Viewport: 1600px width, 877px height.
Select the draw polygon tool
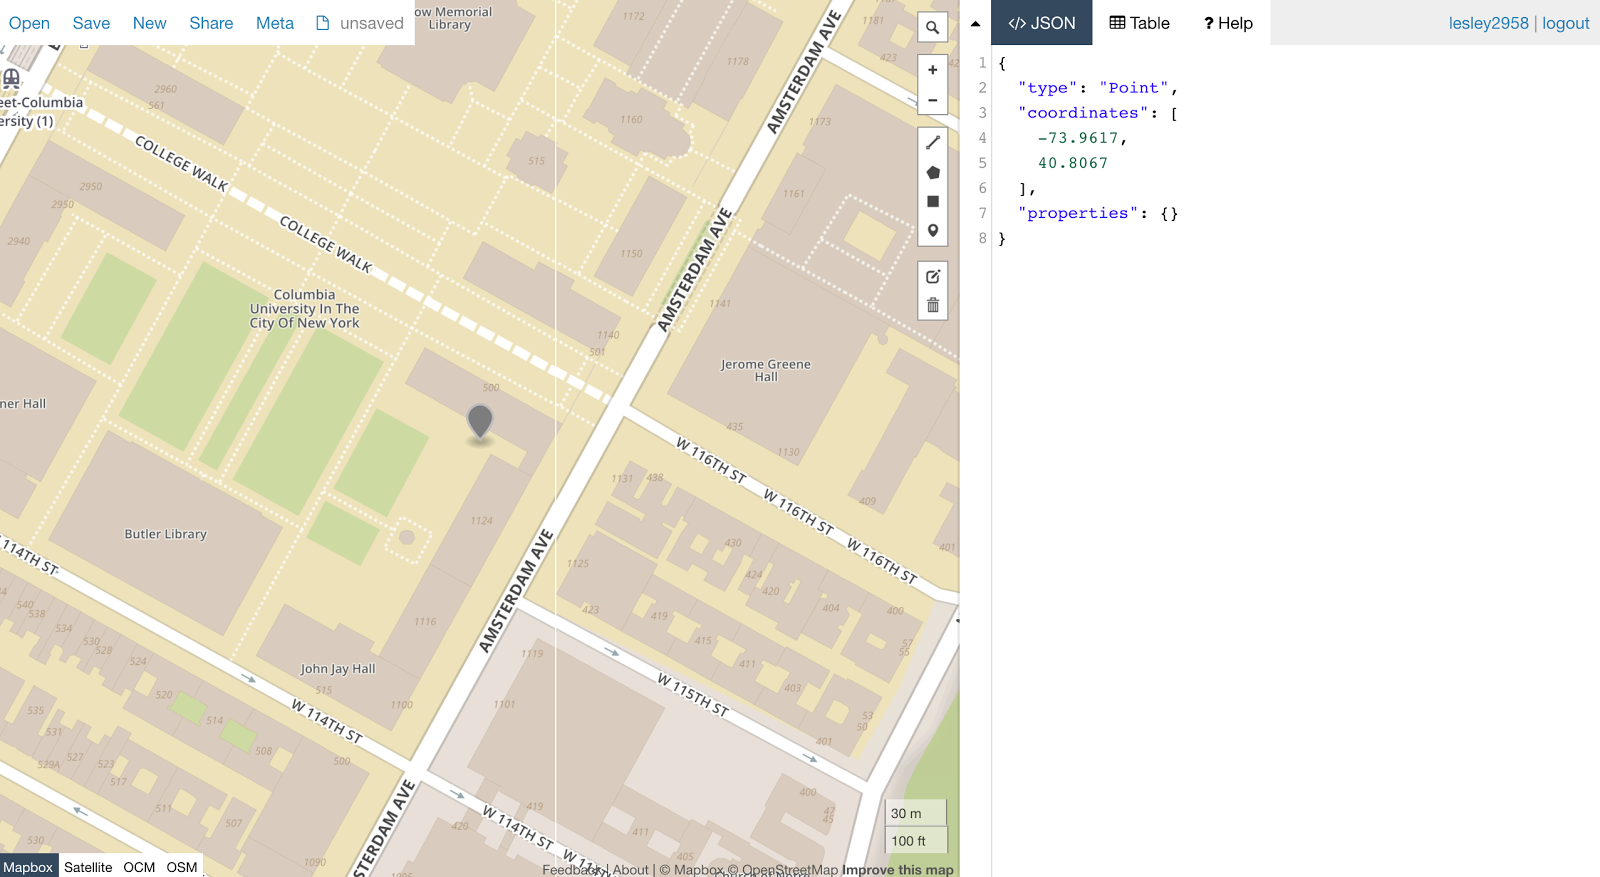(x=932, y=172)
